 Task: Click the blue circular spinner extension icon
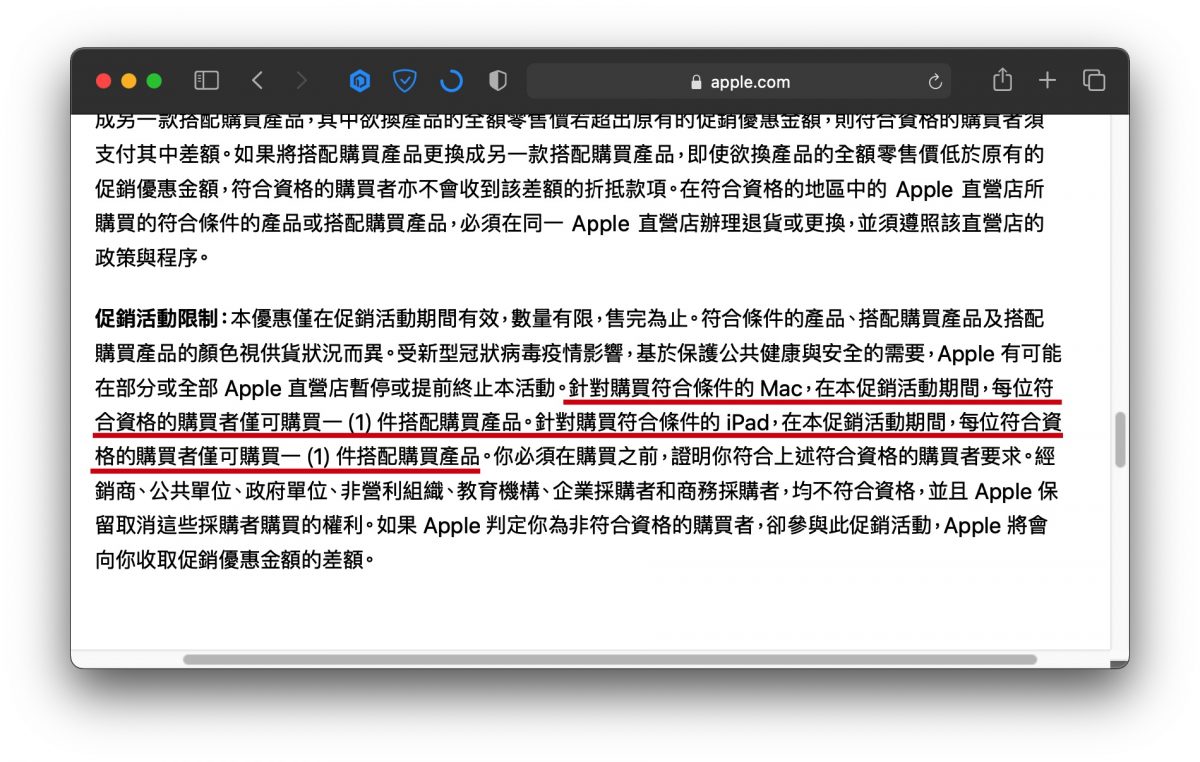451,81
